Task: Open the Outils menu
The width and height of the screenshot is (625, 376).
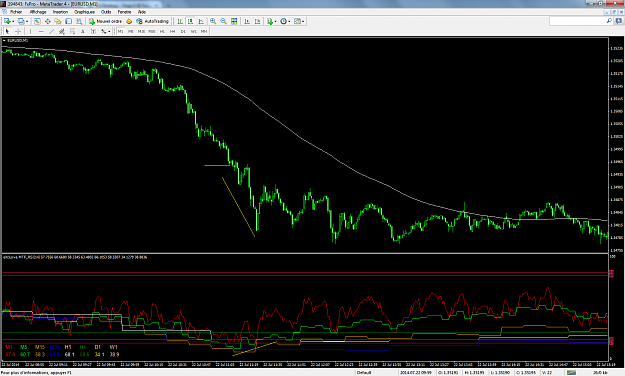Action: pos(106,12)
